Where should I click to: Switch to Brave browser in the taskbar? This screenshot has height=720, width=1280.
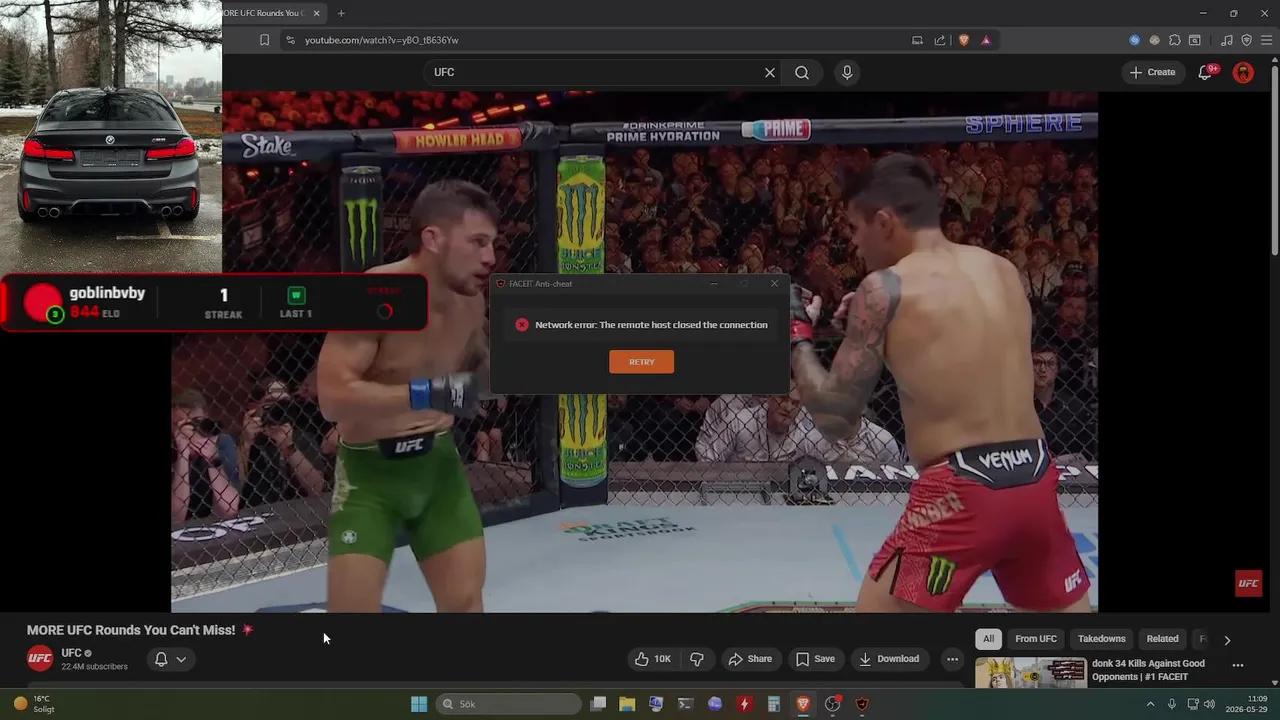[x=803, y=704]
